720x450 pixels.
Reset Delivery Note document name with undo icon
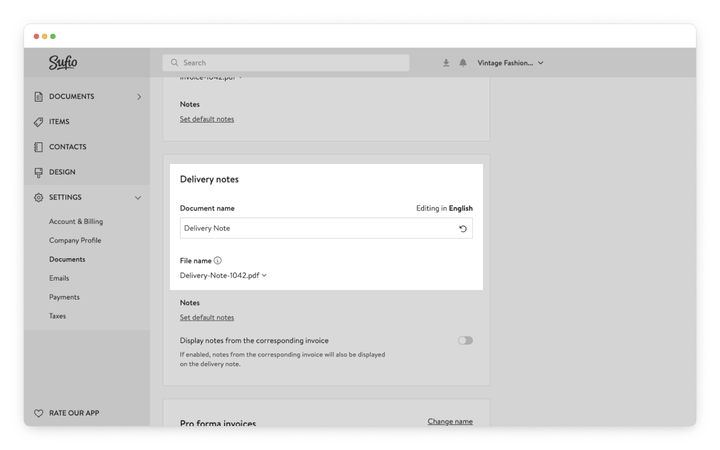463,228
